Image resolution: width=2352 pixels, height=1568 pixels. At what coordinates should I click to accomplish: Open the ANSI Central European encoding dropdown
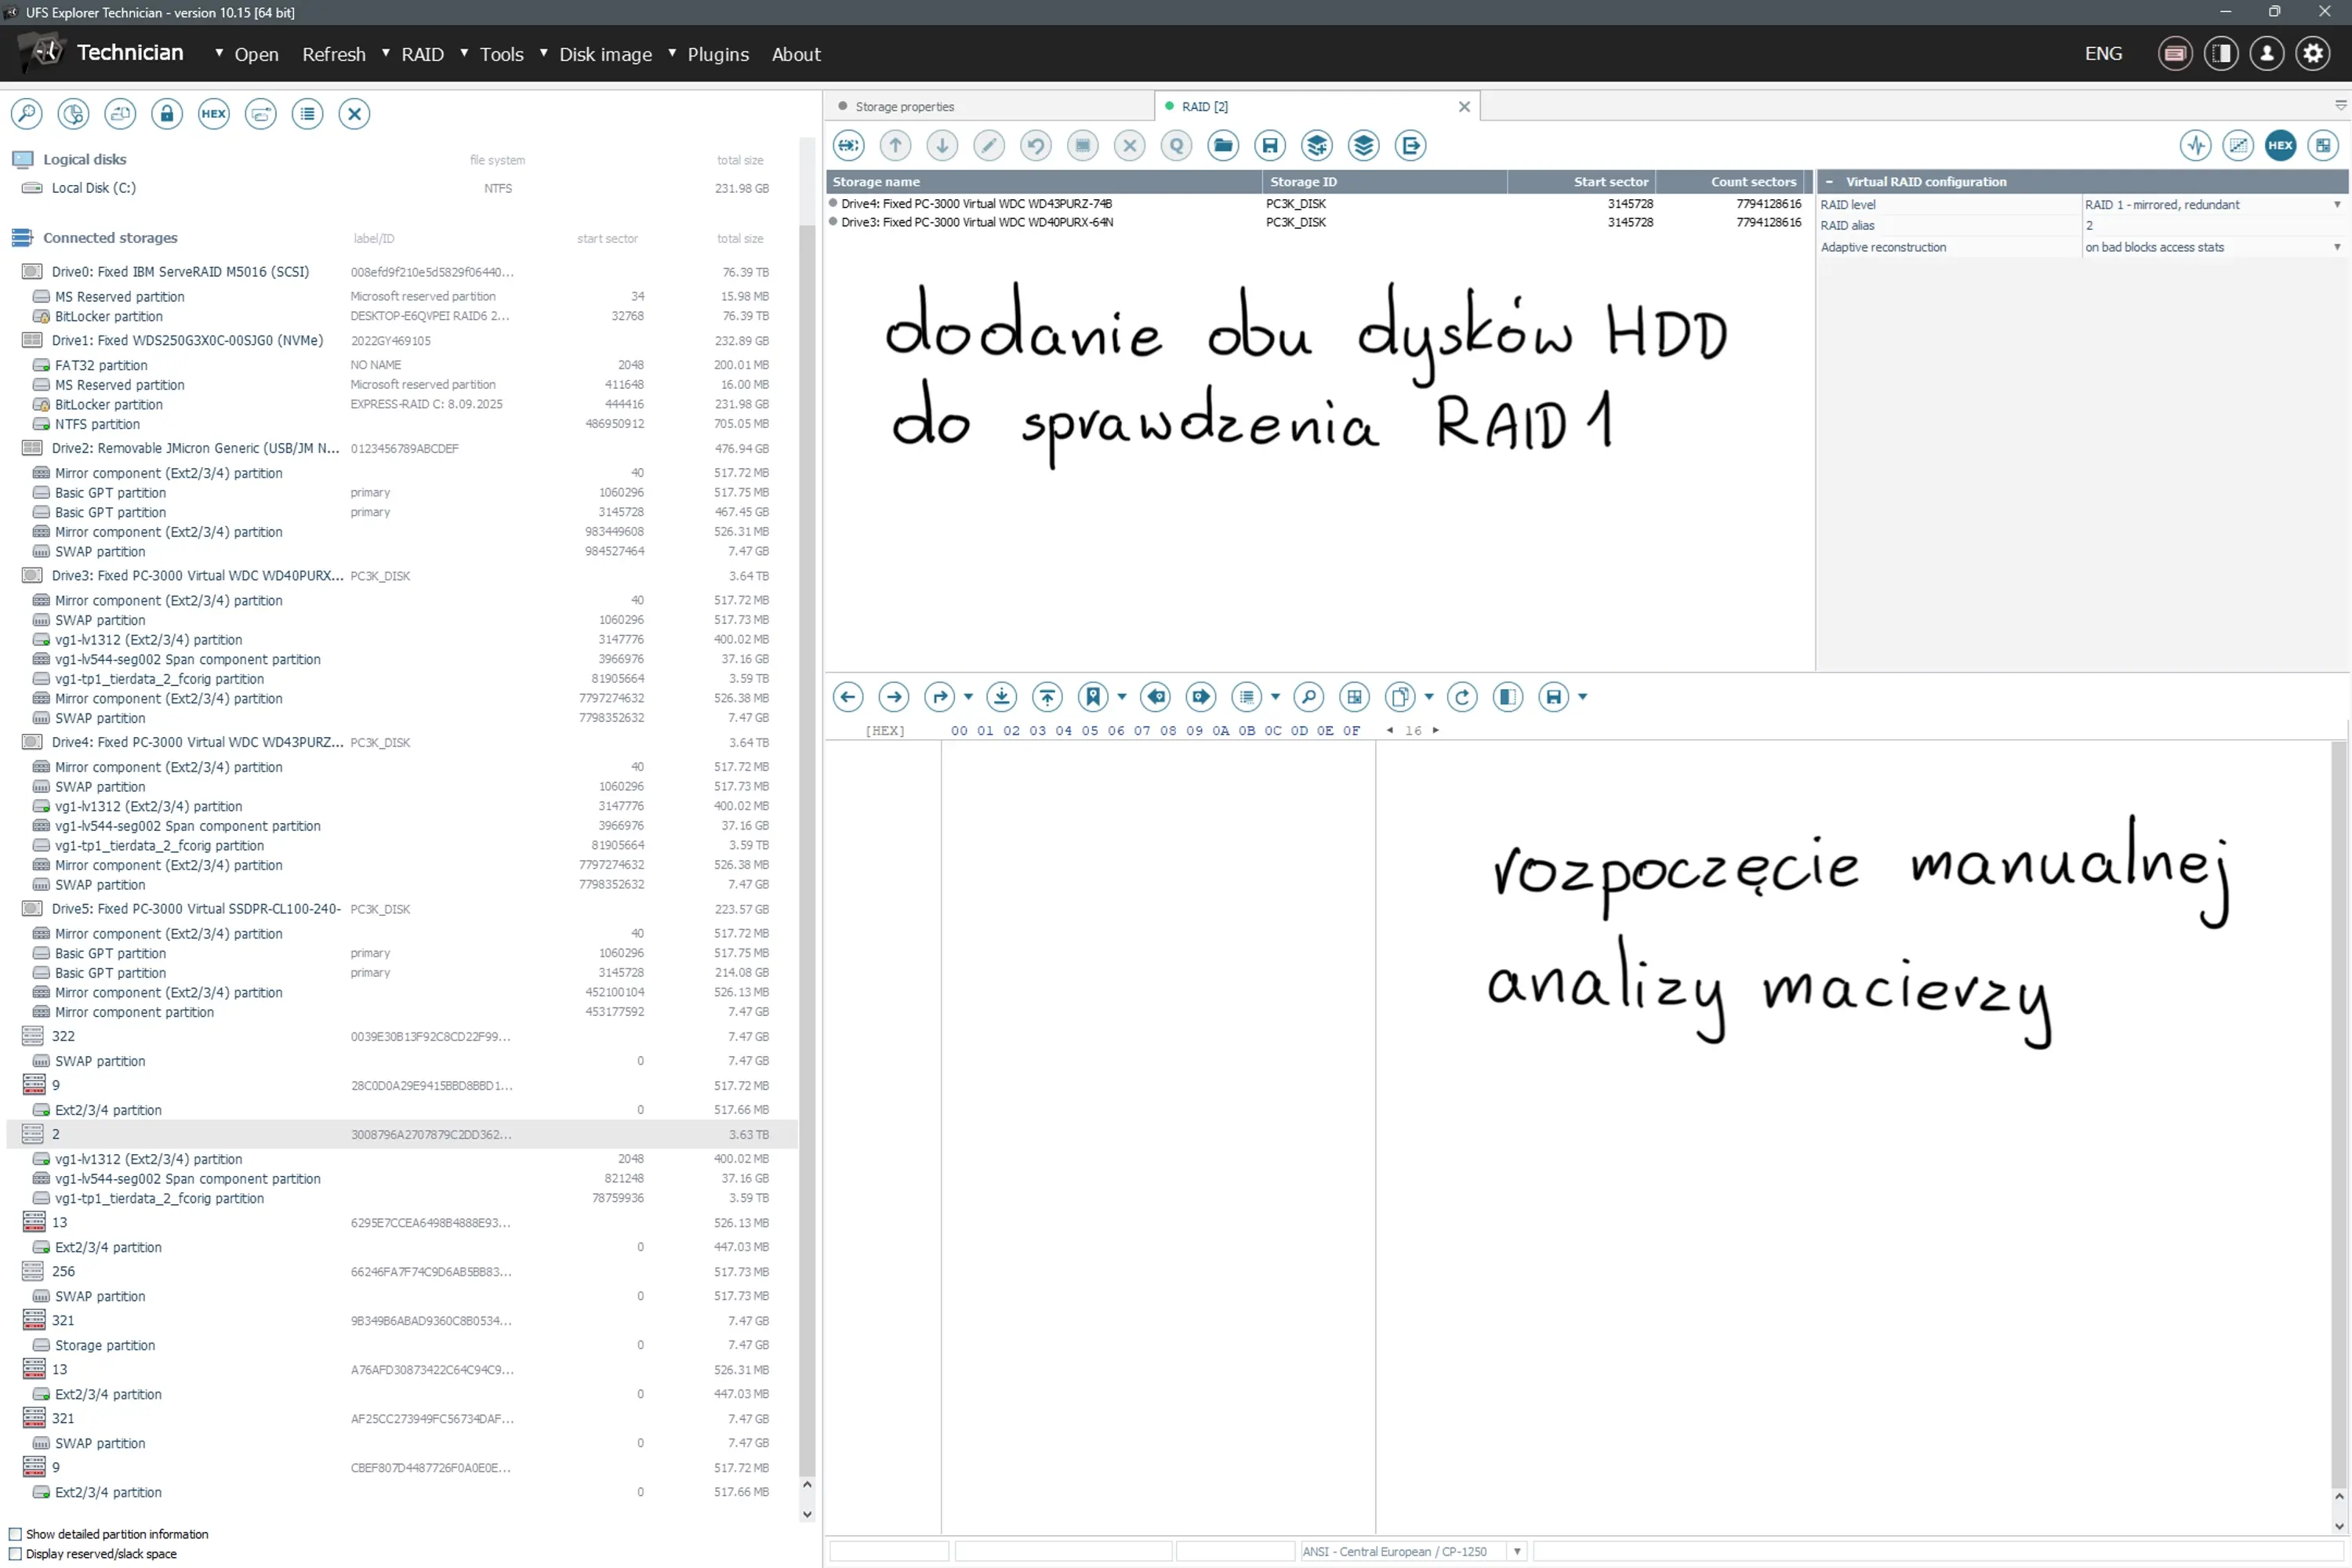pyautogui.click(x=1517, y=1552)
